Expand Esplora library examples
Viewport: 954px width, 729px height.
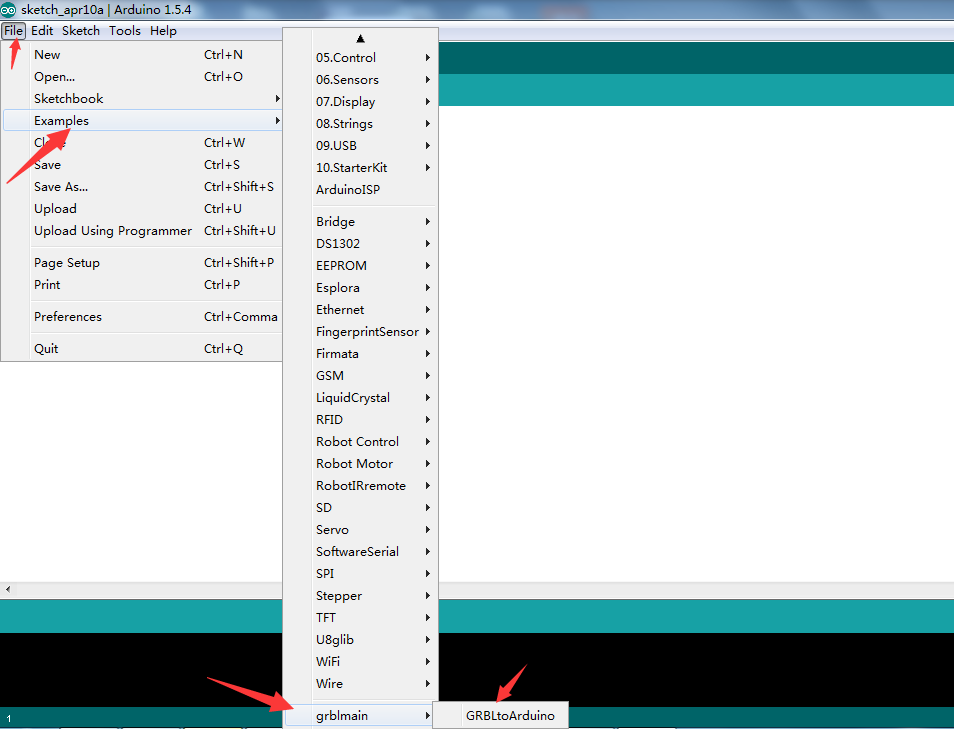pos(361,287)
